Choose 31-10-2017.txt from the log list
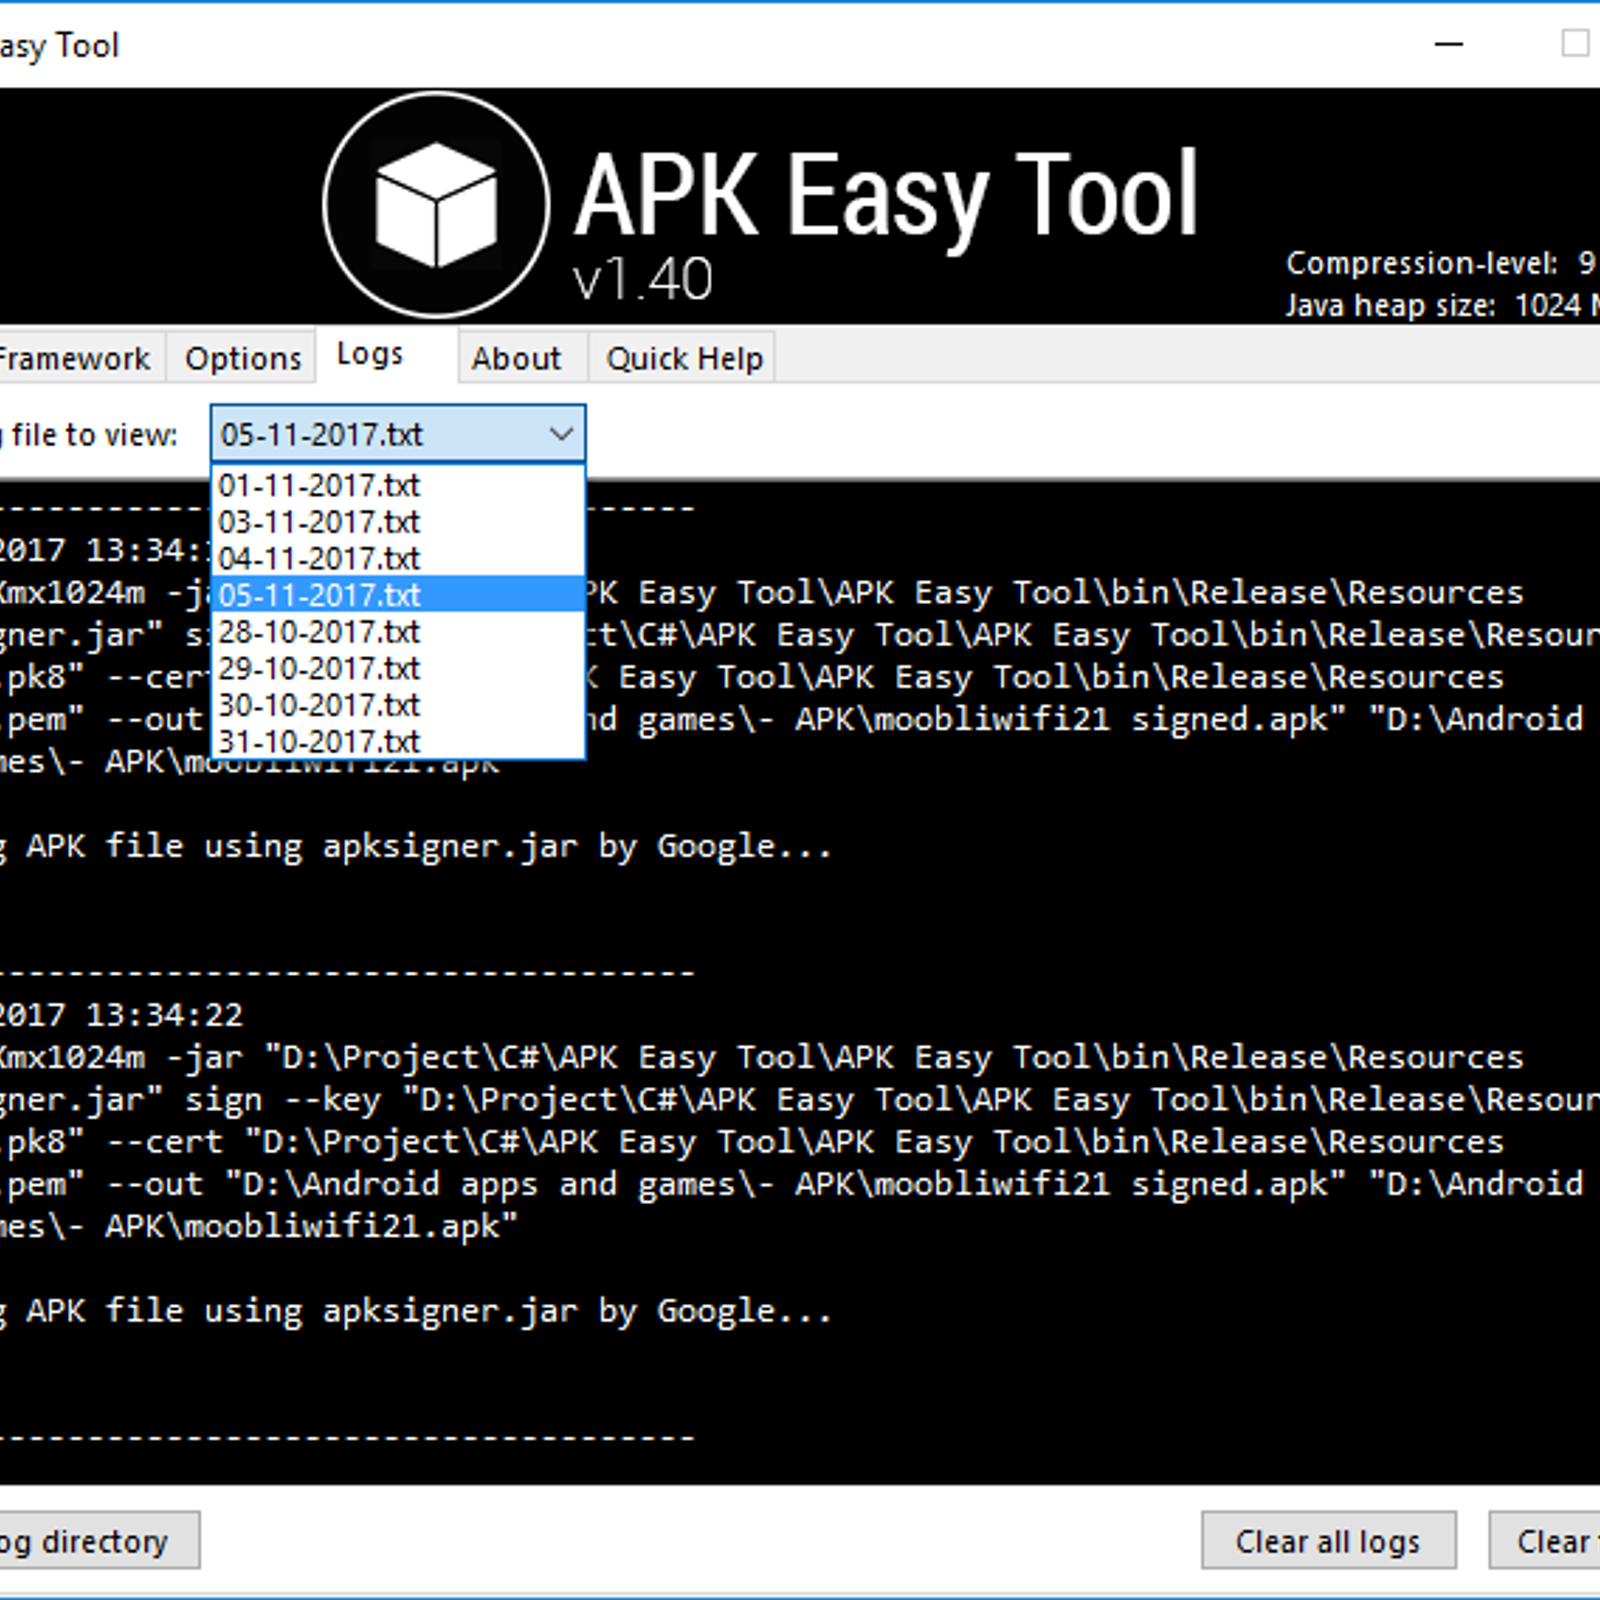The height and width of the screenshot is (1600, 1600). (x=398, y=741)
